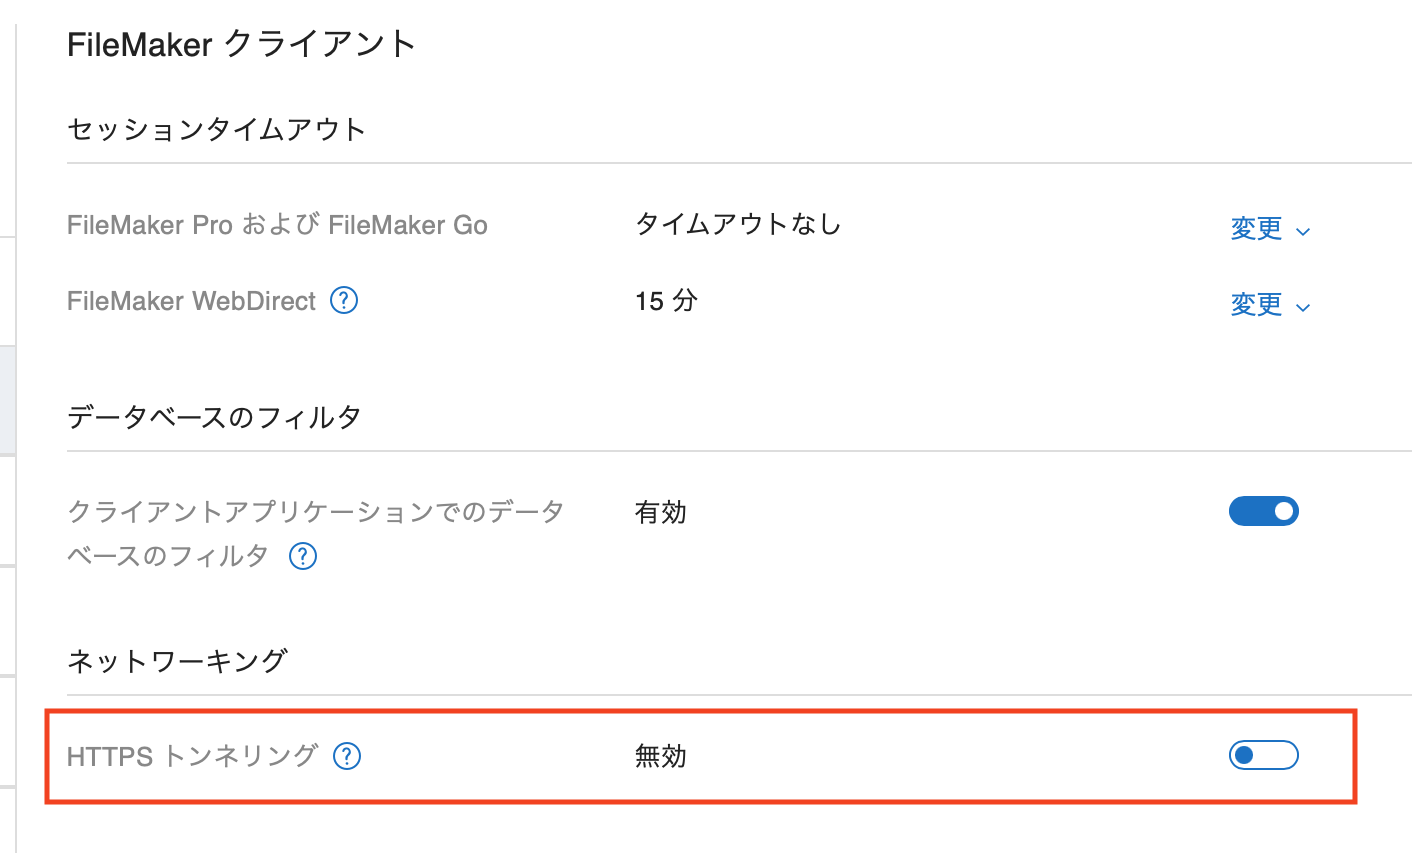
Task: Click the FileMaker クライアント page title
Action: pos(241,44)
